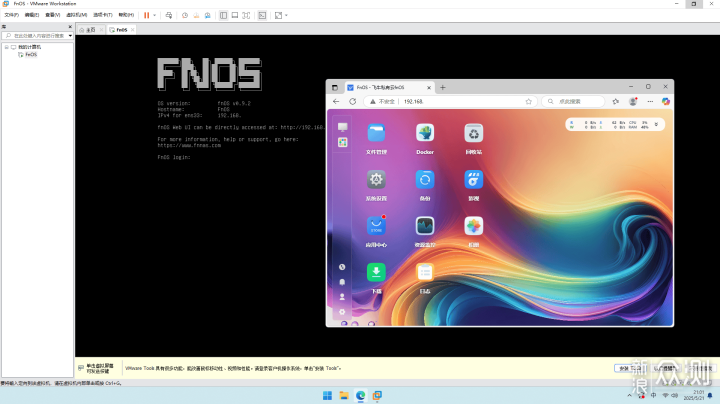Open the 帮助(H) menu
This screenshot has width=720, height=404.
coord(126,15)
